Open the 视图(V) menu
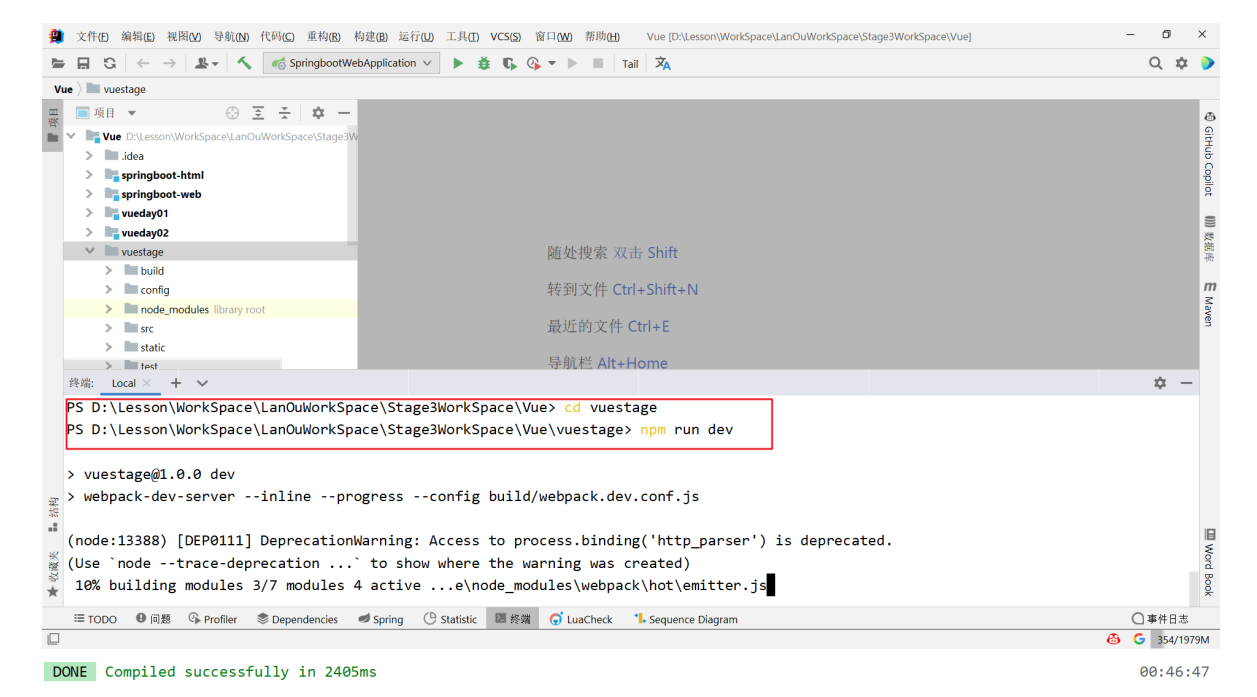Viewport: 1257px width, 697px height. click(x=184, y=37)
